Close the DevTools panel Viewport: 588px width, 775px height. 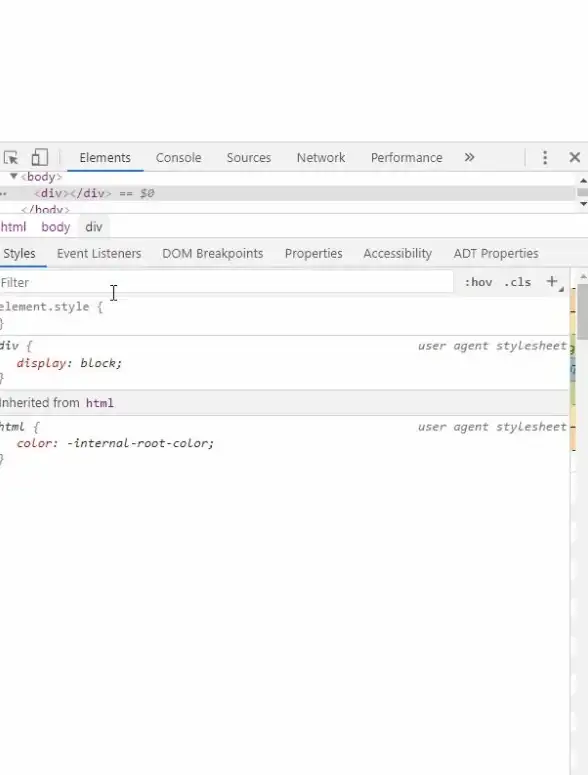click(575, 157)
